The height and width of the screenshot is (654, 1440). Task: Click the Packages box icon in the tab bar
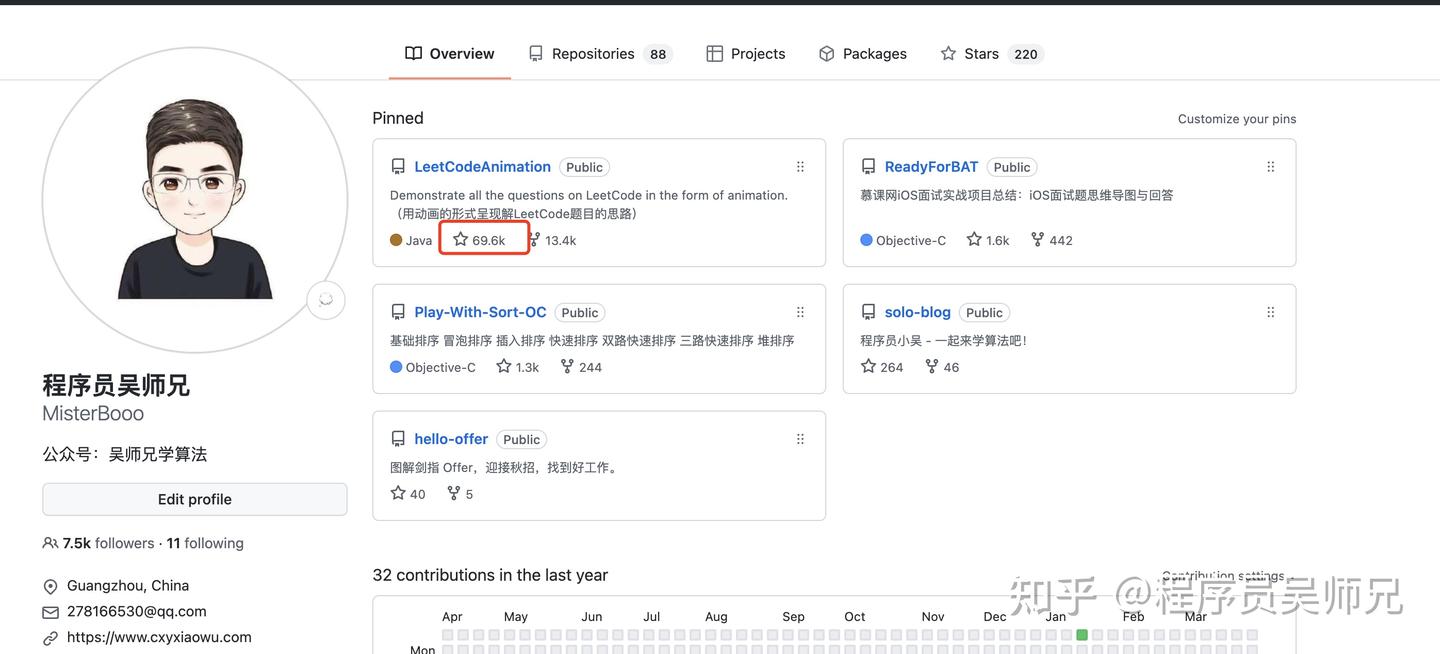pyautogui.click(x=826, y=53)
